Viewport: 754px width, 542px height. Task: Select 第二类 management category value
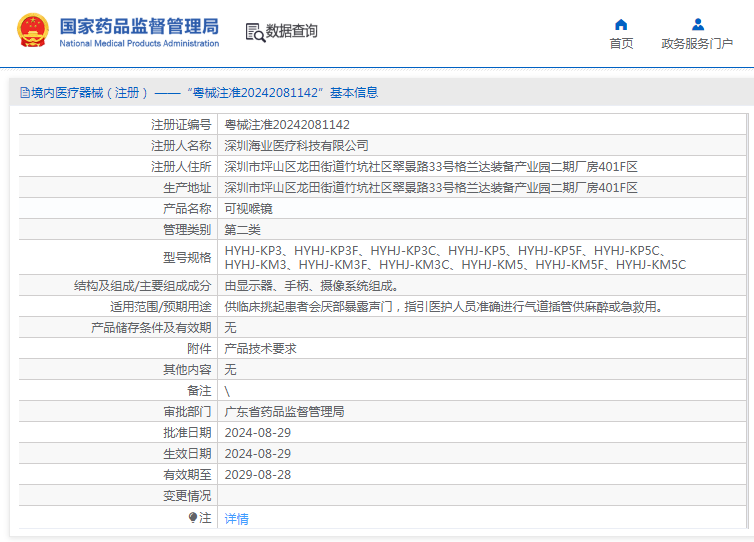point(242,230)
